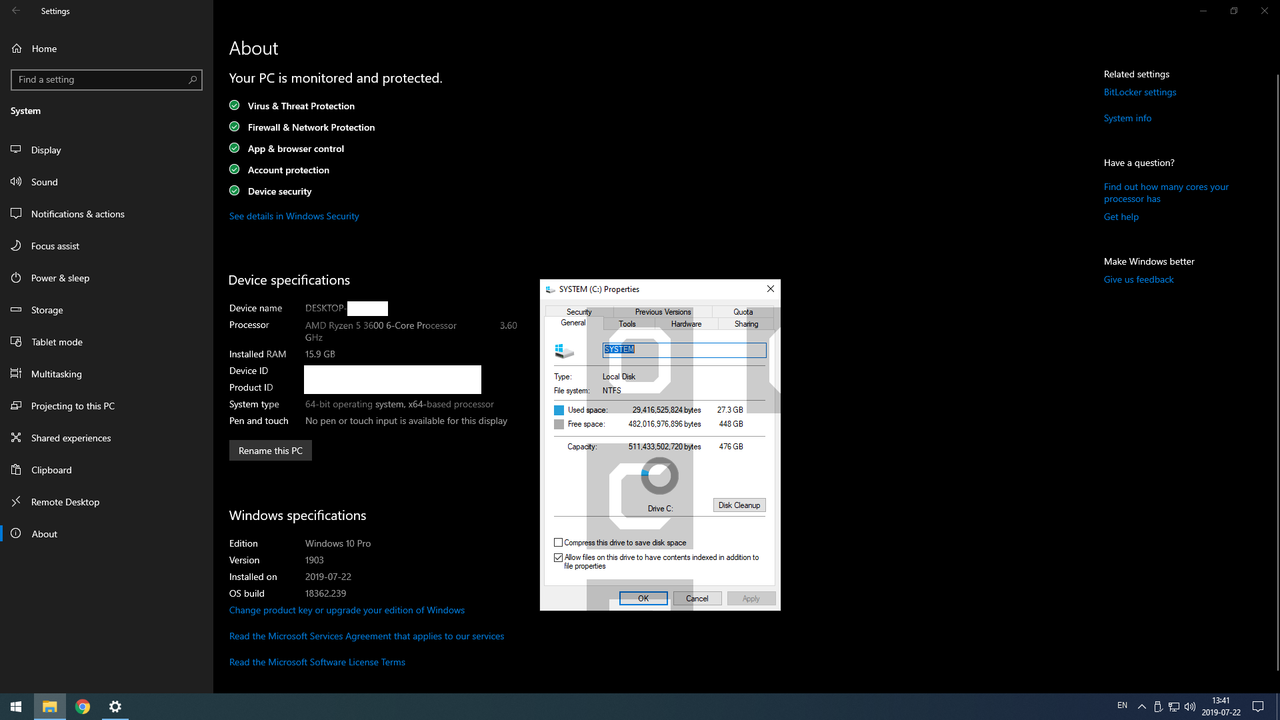This screenshot has height=720, width=1280.
Task: Launch Google Chrome from taskbar
Action: pyautogui.click(x=82, y=707)
